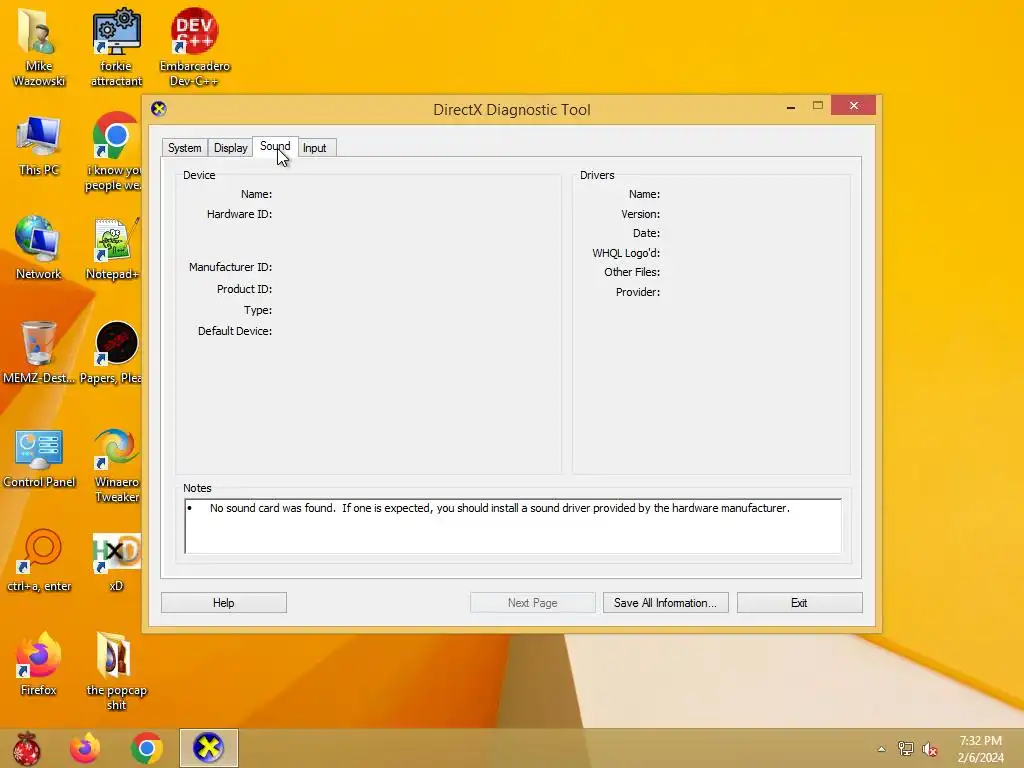
Task: Click the Start ornament button on taskbar
Action: click(26, 748)
